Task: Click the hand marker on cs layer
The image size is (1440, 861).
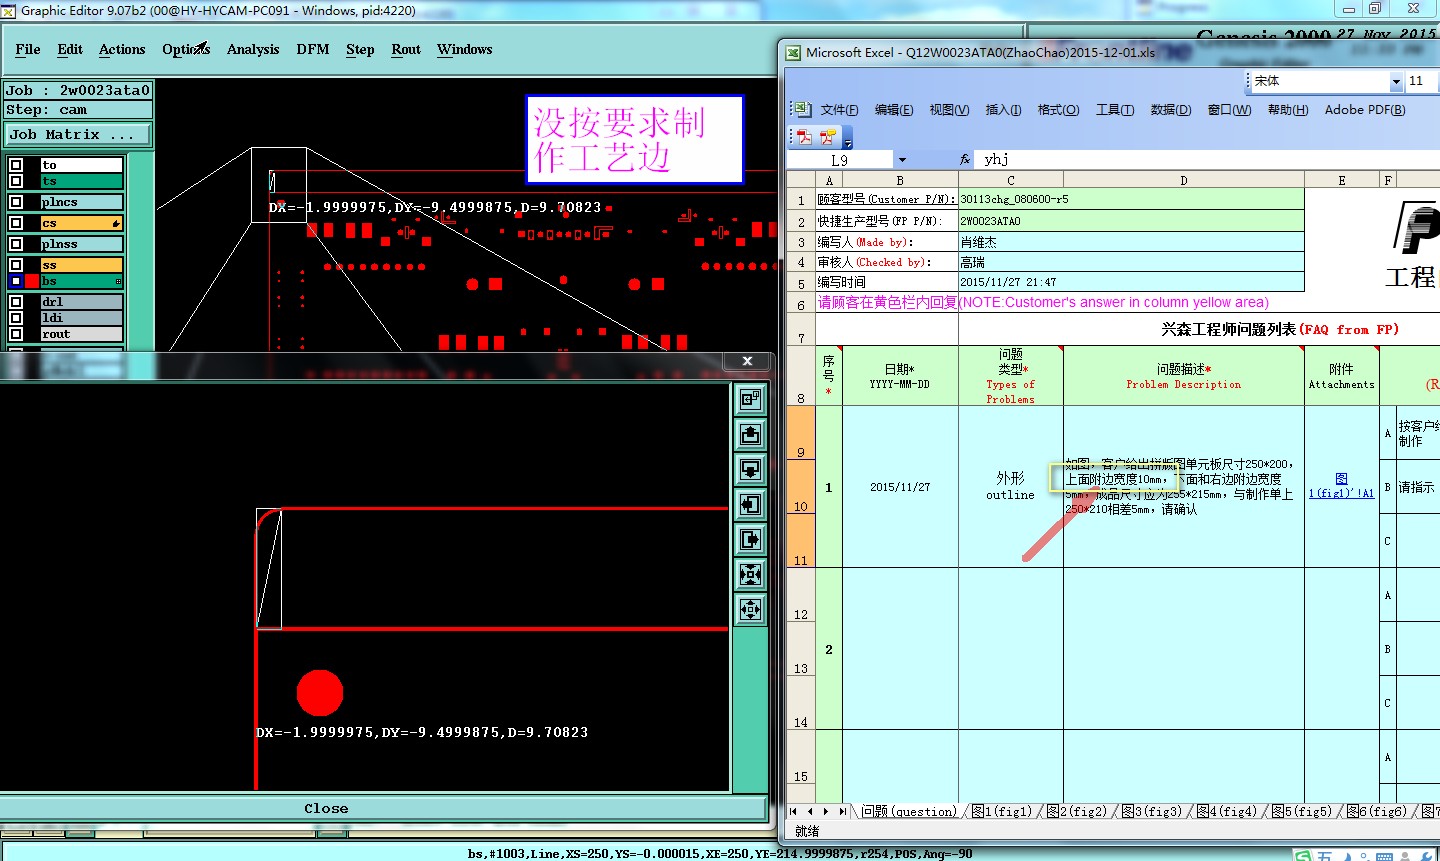Action: tap(116, 223)
